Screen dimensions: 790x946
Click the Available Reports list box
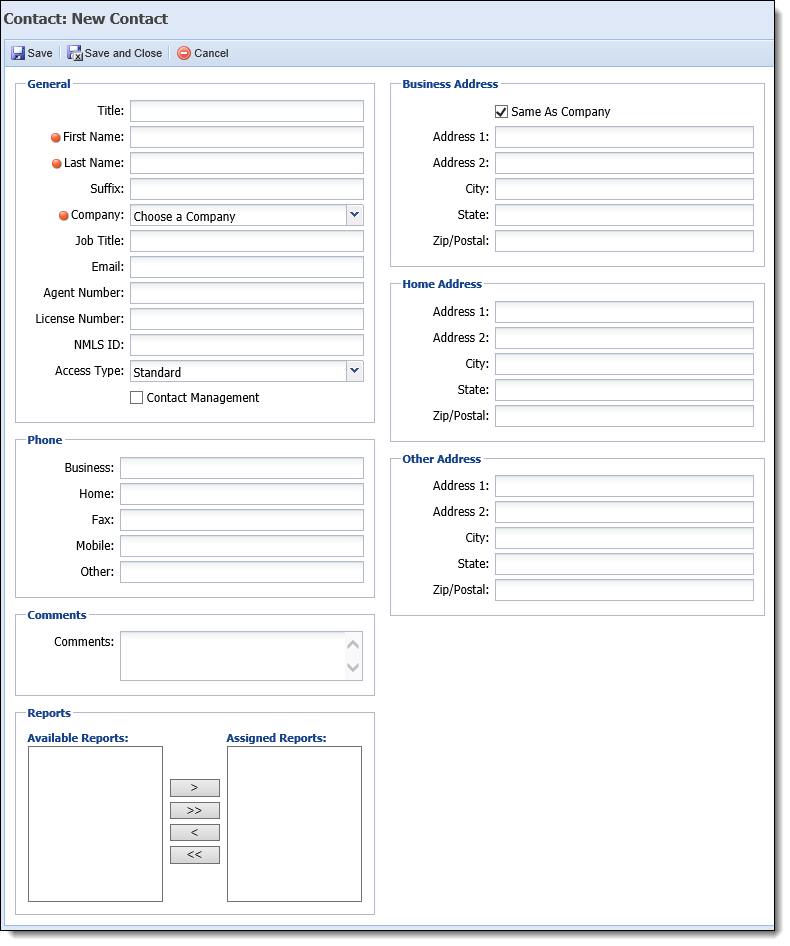click(95, 824)
